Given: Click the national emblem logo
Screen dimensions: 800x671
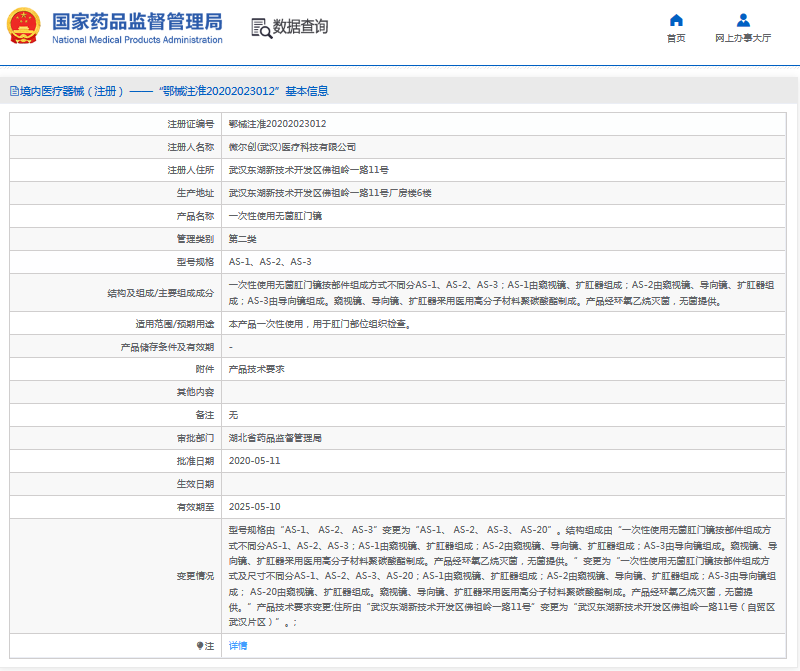Looking at the screenshot, I should pyautogui.click(x=23, y=26).
